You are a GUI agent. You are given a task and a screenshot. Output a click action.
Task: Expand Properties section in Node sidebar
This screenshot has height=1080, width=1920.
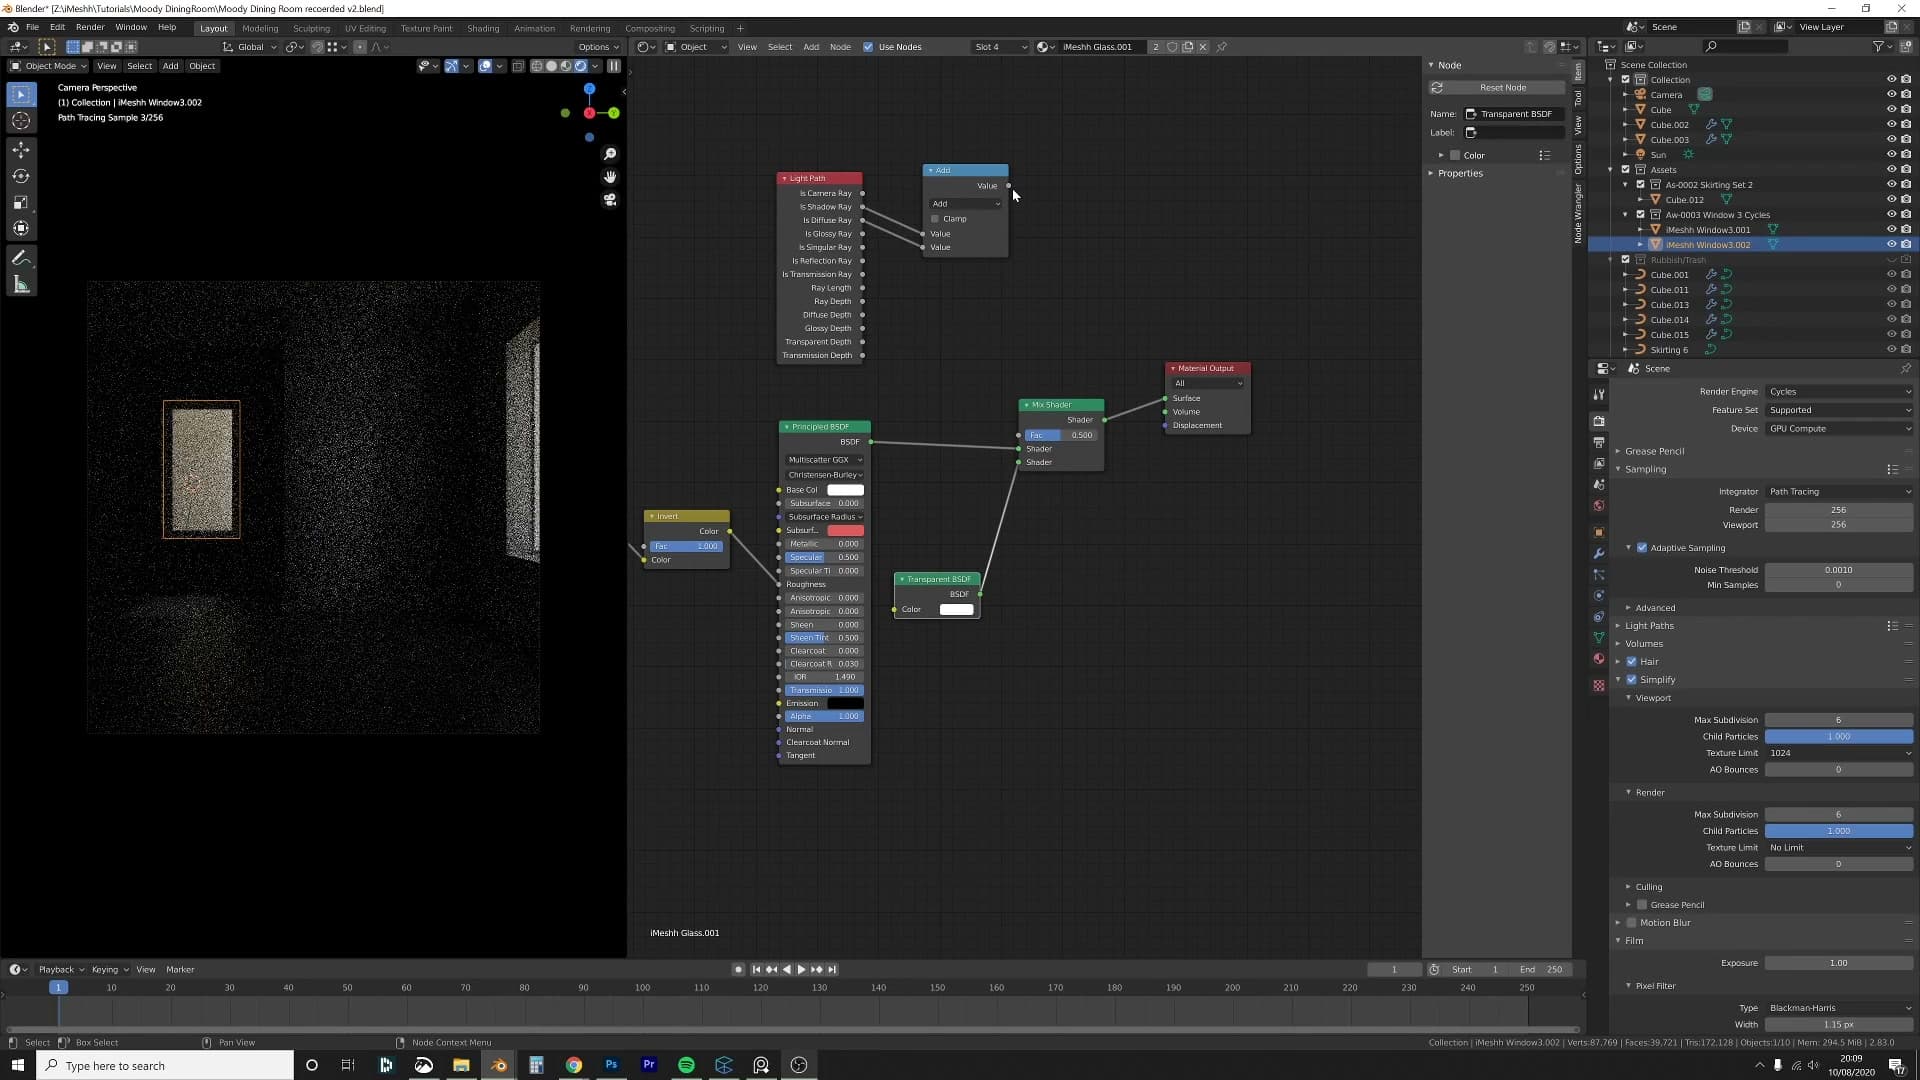point(1460,174)
